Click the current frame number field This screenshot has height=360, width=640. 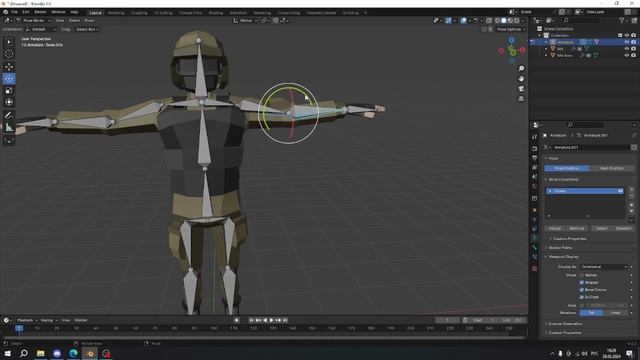(447, 320)
